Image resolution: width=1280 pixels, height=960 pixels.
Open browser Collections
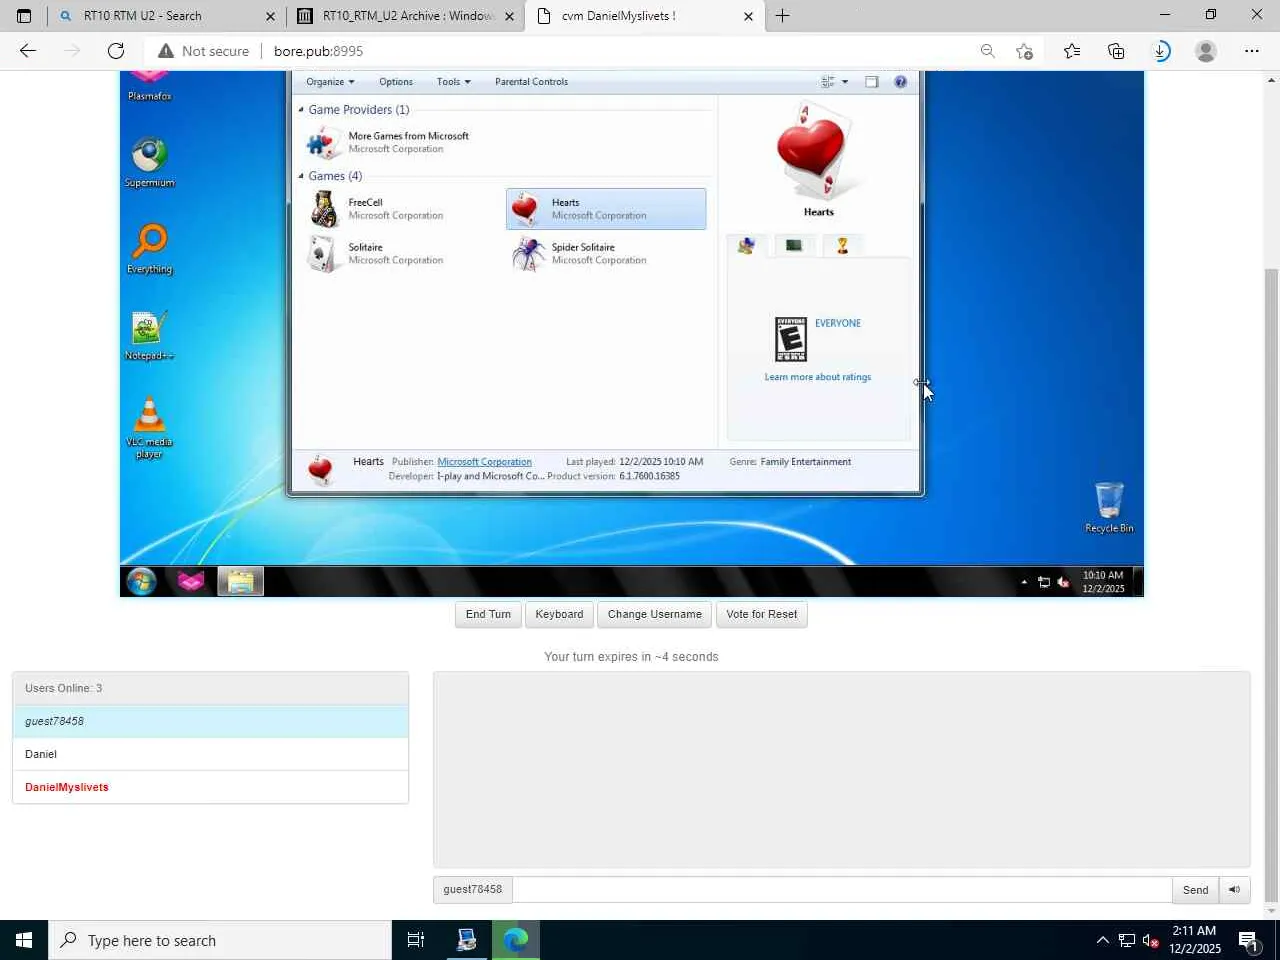point(1116,51)
